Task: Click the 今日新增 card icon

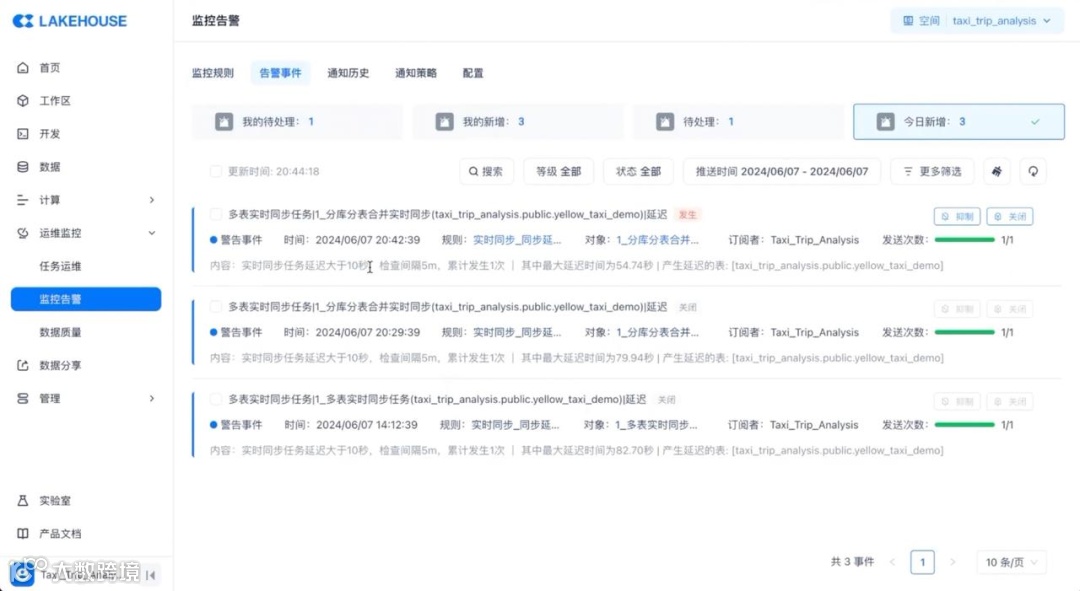Action: pyautogui.click(x=885, y=122)
